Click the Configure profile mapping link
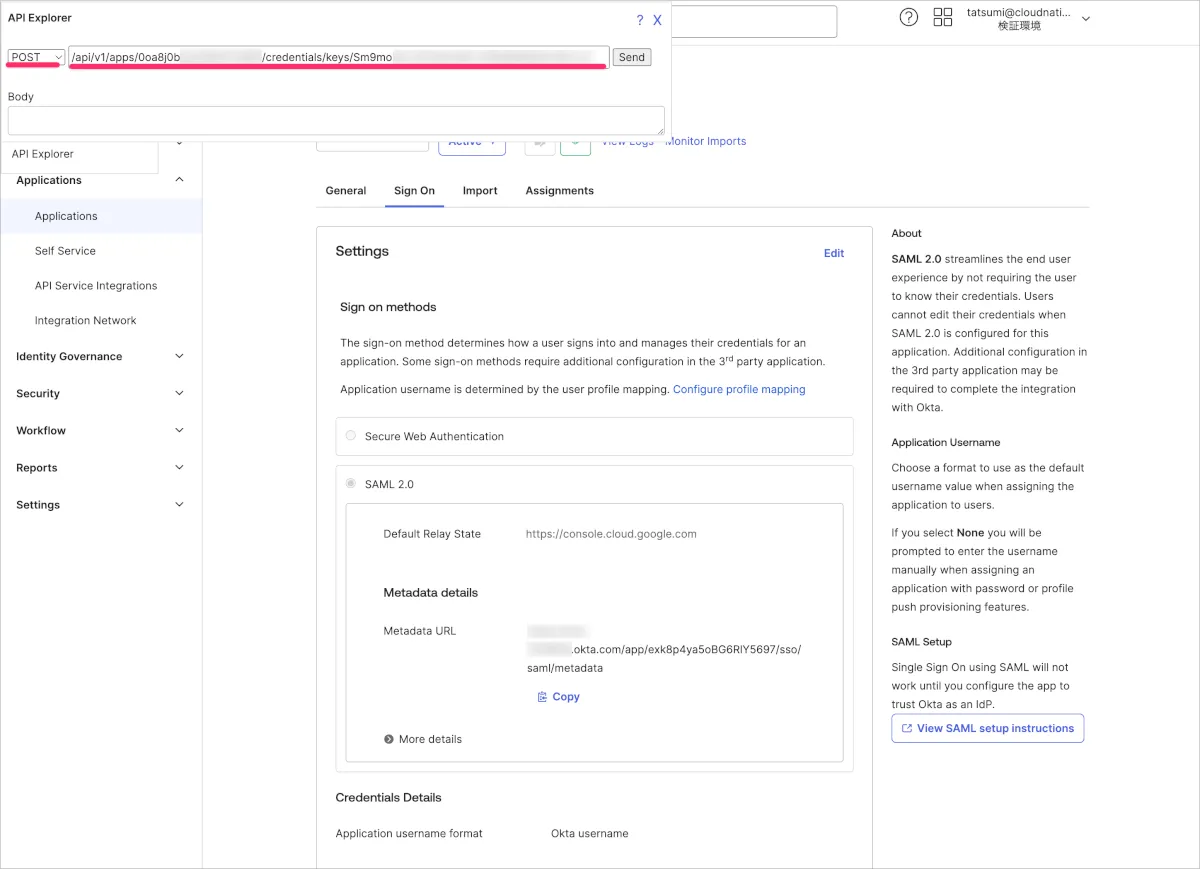 click(x=738, y=389)
